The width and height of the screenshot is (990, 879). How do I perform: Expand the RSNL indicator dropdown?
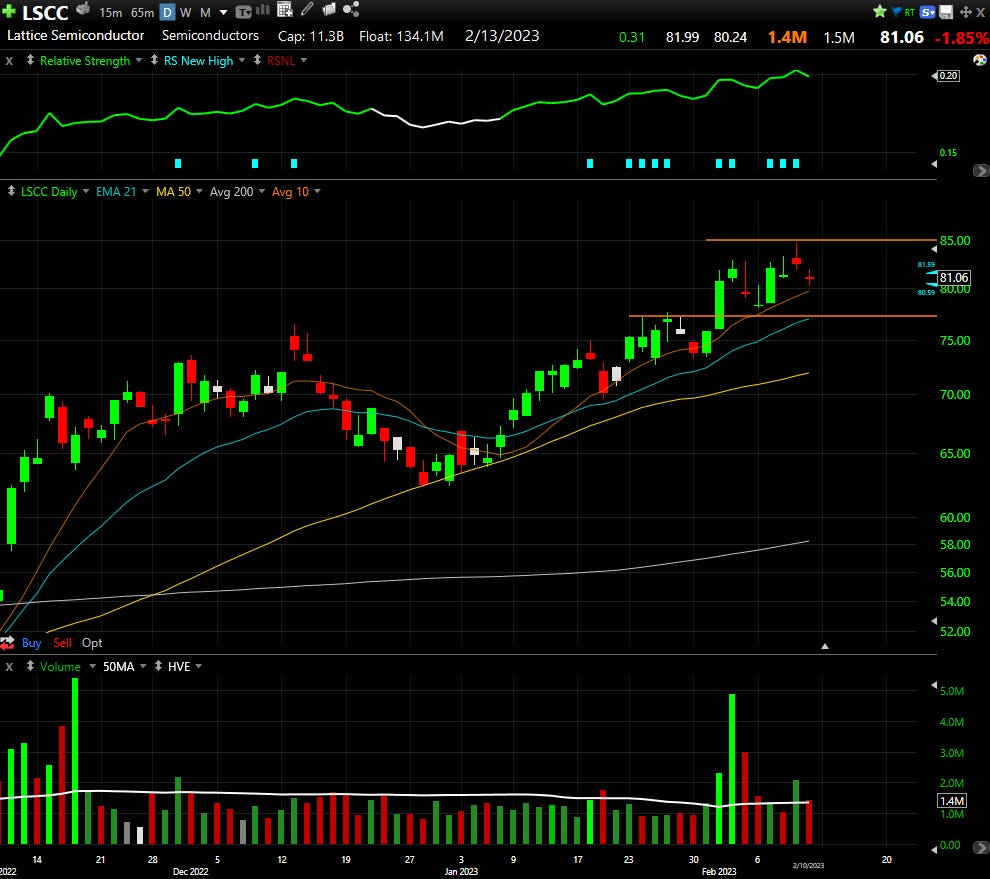click(x=304, y=60)
